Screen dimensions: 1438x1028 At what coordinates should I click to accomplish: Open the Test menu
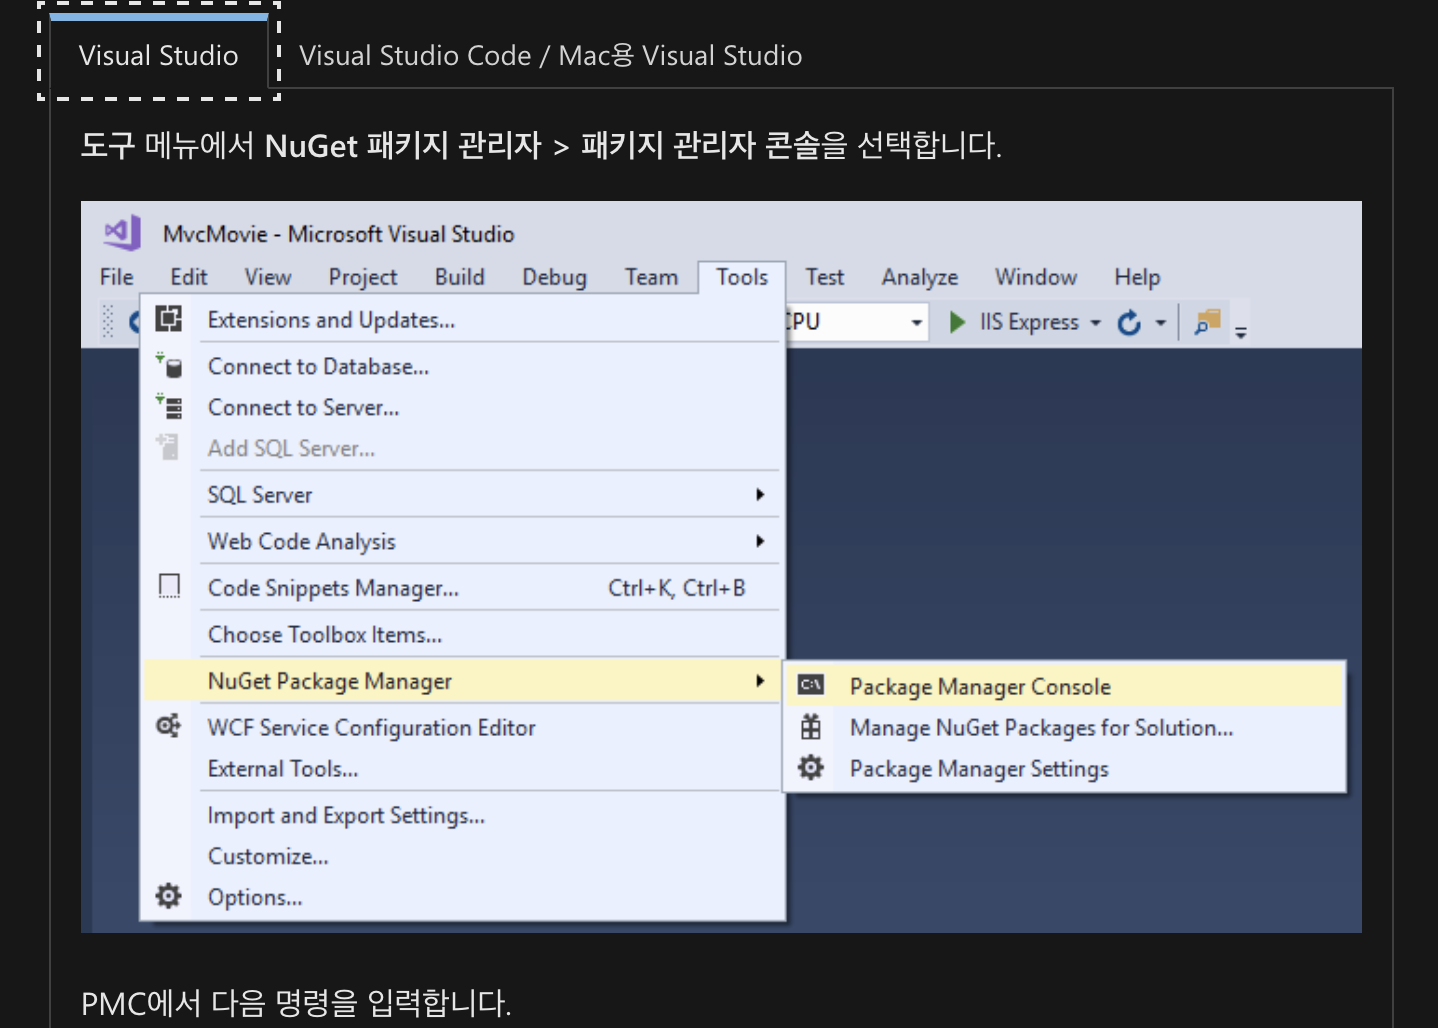[825, 277]
